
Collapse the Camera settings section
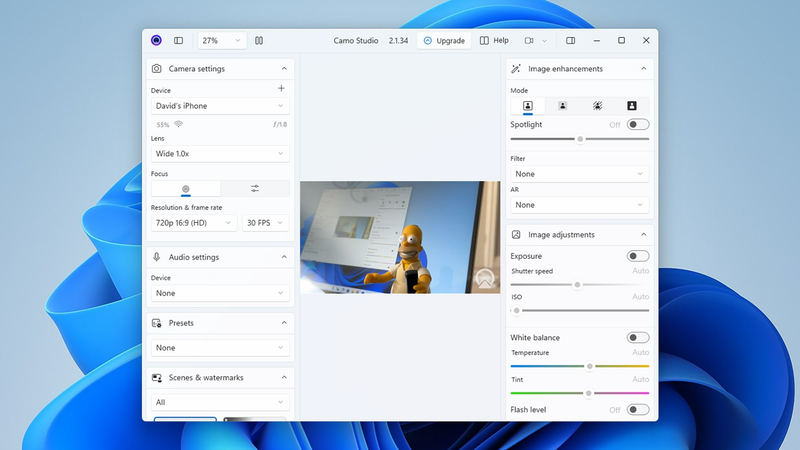[x=284, y=69]
